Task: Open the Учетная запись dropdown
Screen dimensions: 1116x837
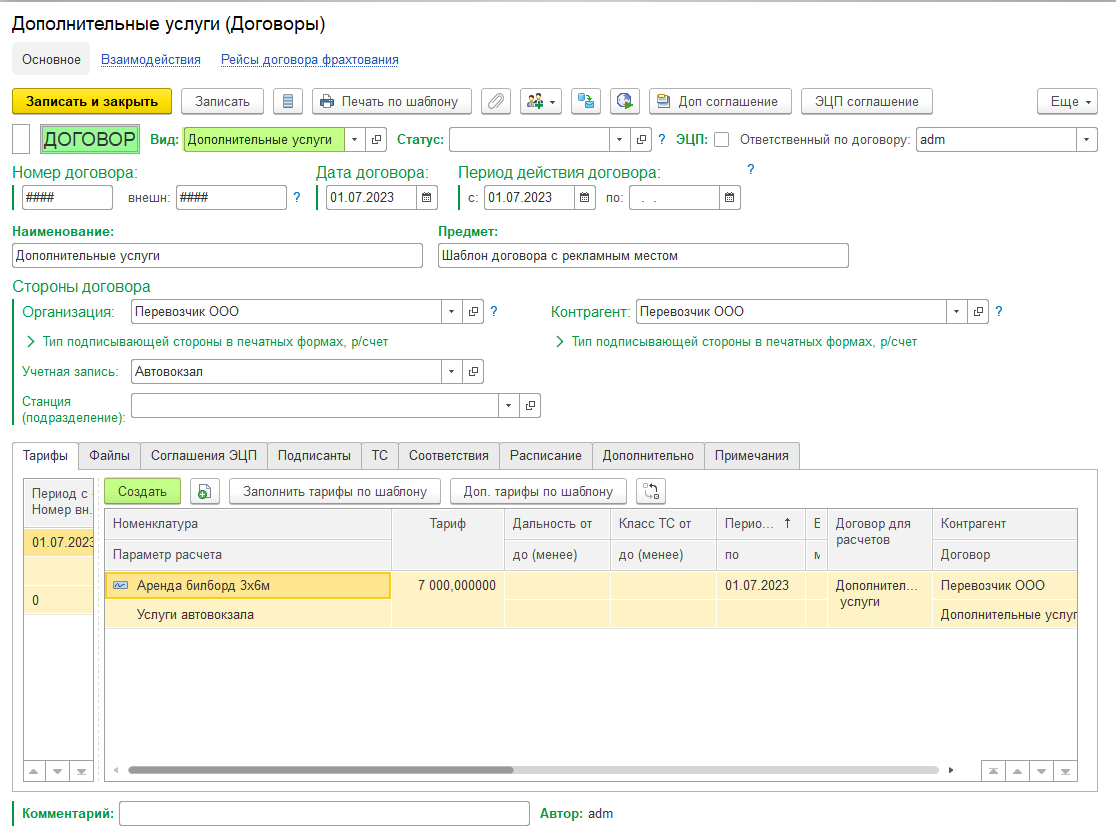Action: tap(452, 372)
